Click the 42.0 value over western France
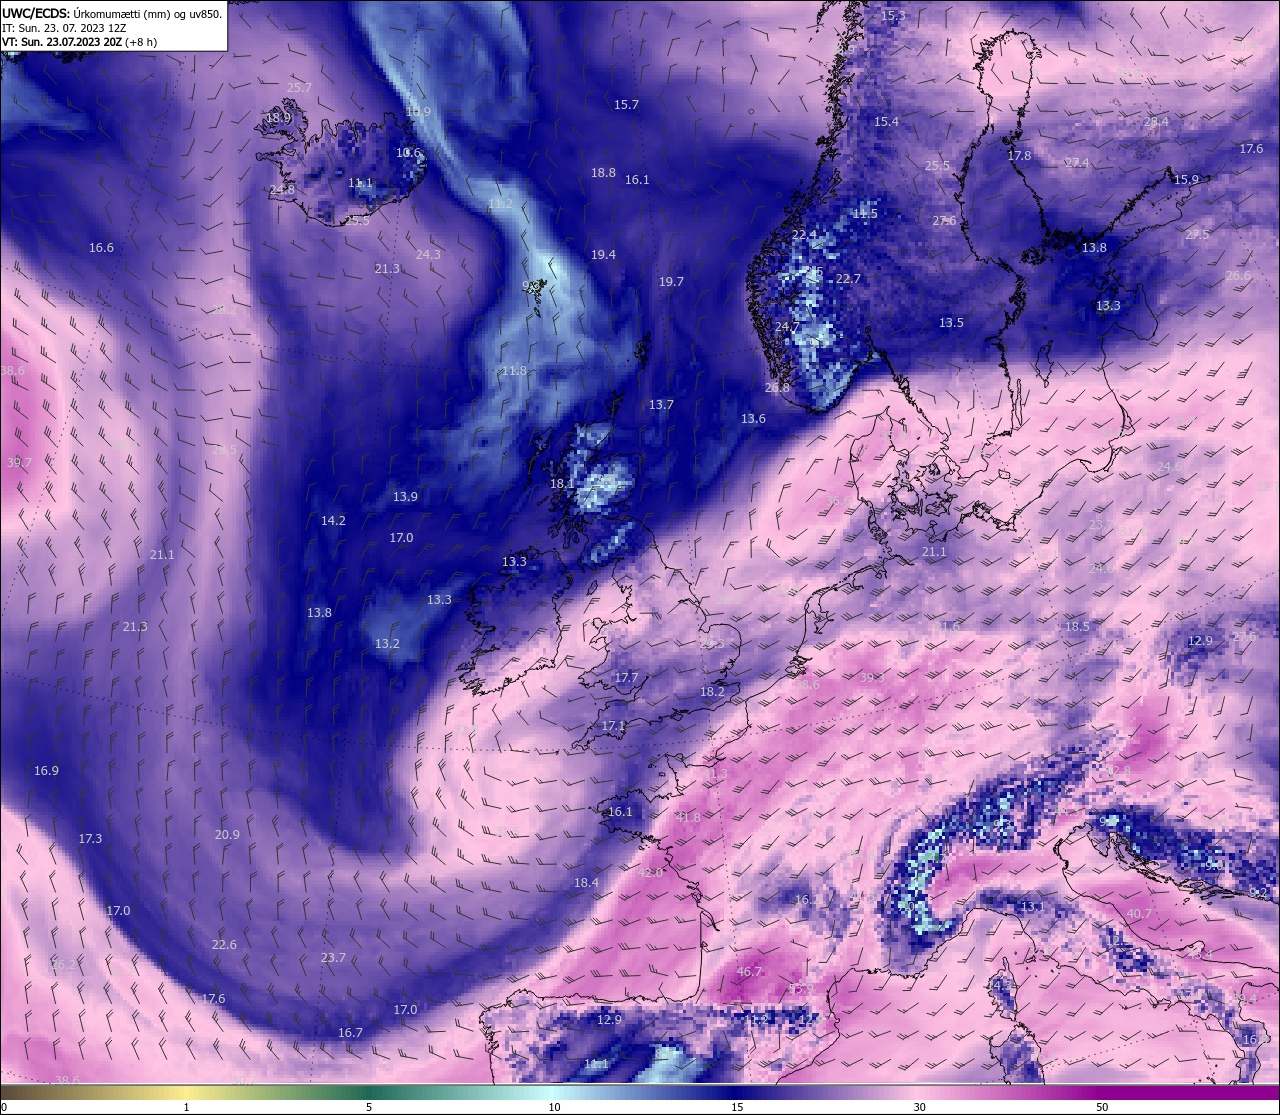The image size is (1280, 1115). pos(650,873)
